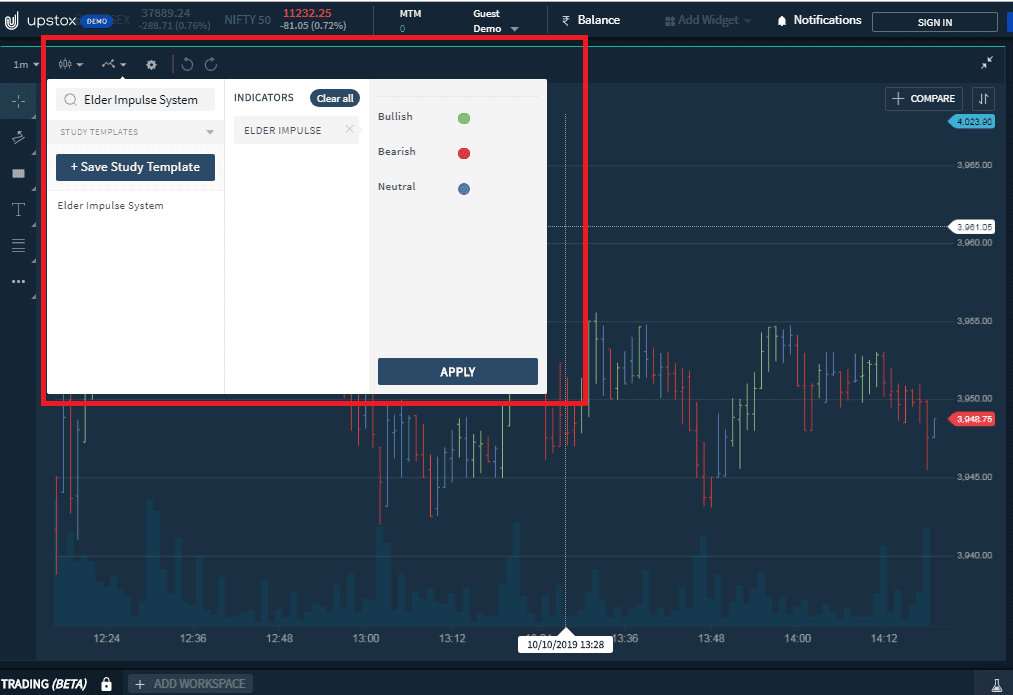Viewport: 1013px width, 695px height.
Task: Undo the last chart action
Action: point(187,65)
